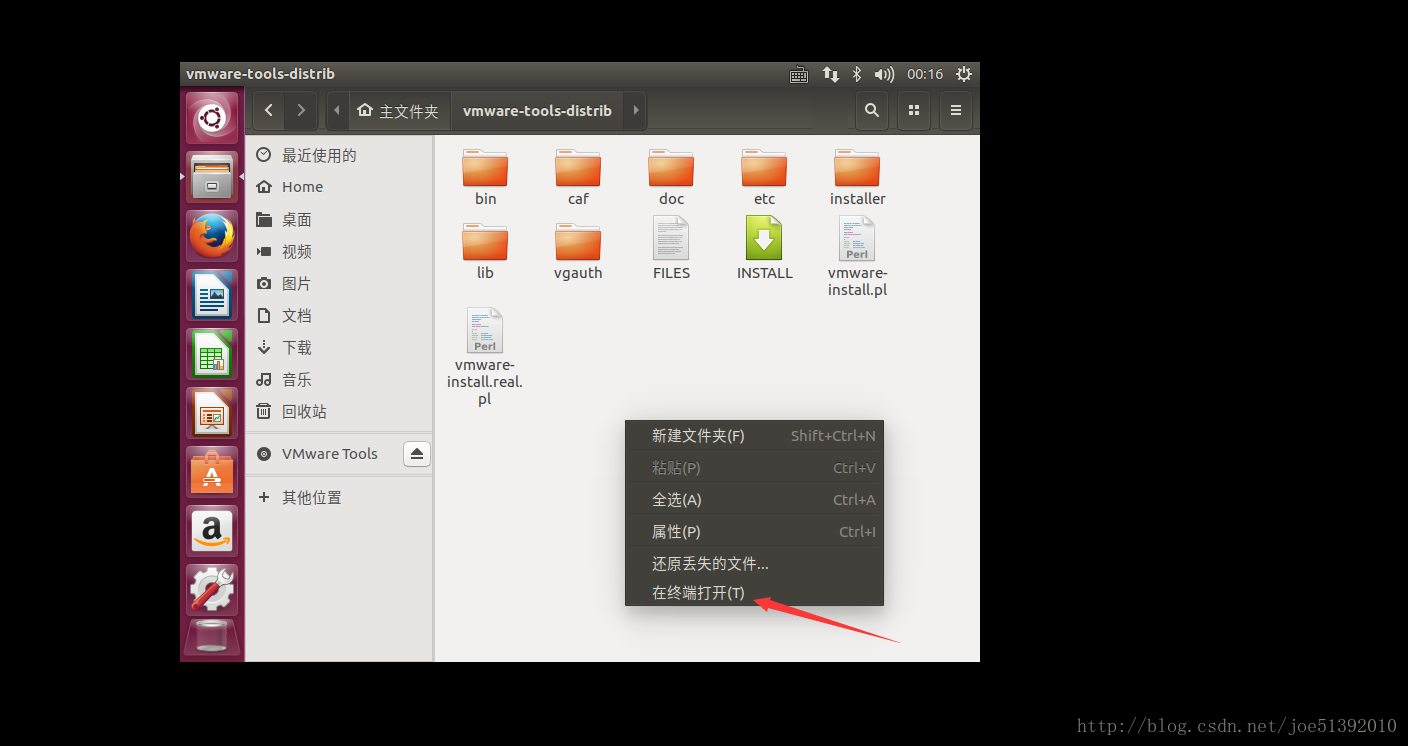Open 音乐 in the sidebar

(338, 379)
